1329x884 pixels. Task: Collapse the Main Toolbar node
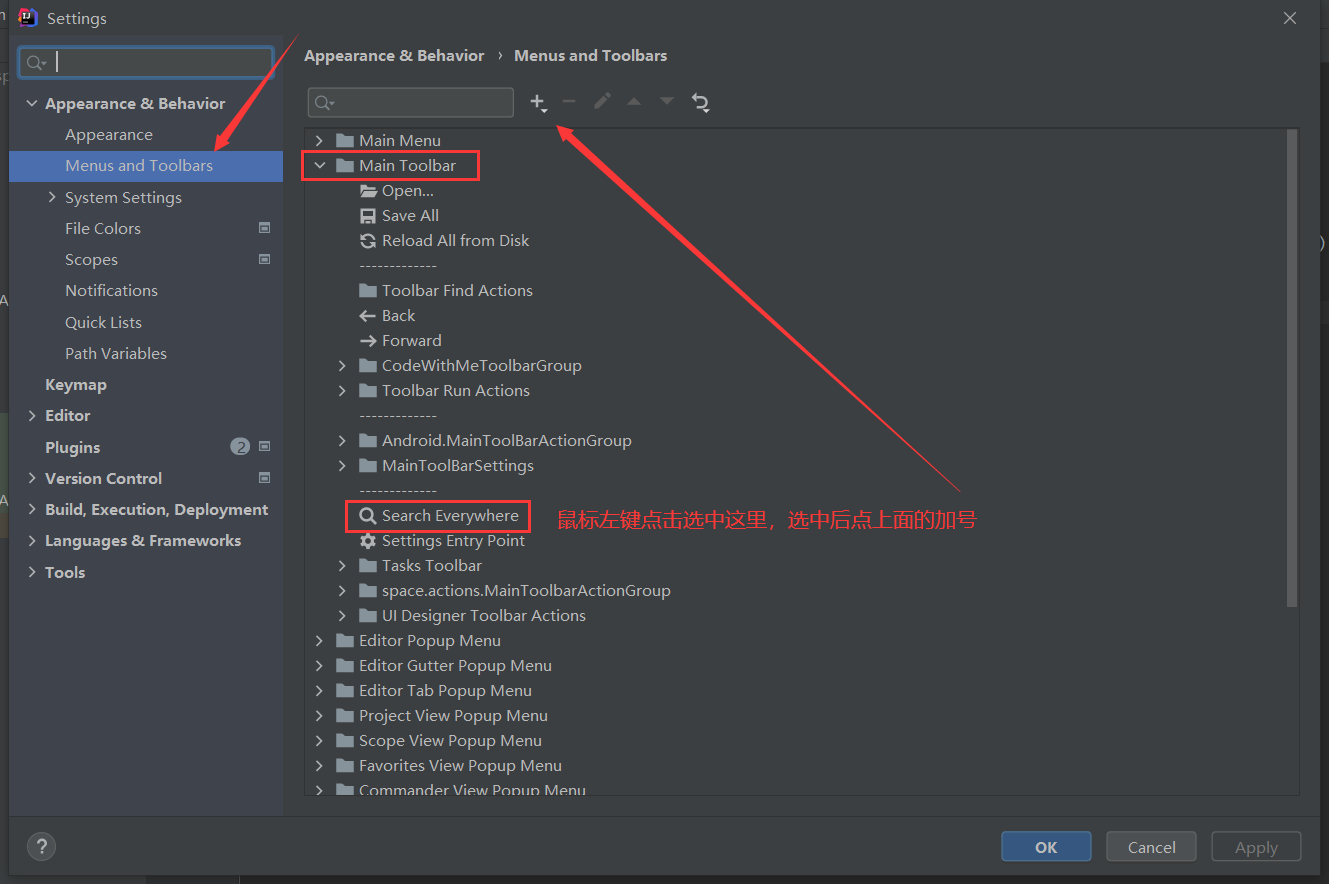pos(320,166)
